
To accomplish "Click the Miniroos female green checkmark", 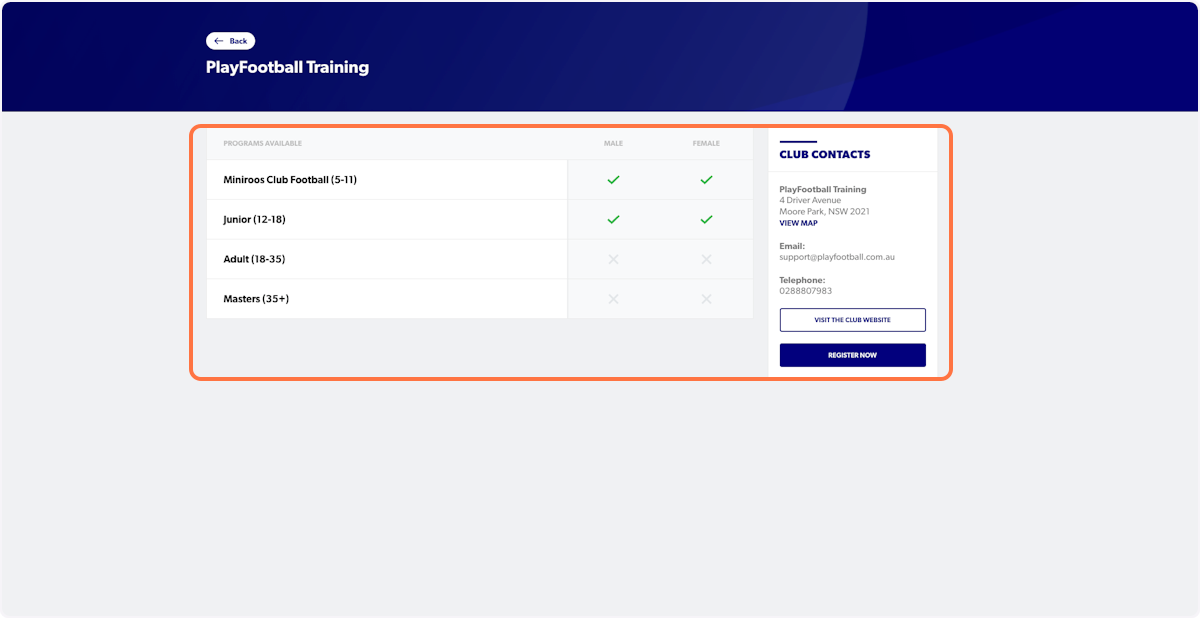I will point(706,180).
